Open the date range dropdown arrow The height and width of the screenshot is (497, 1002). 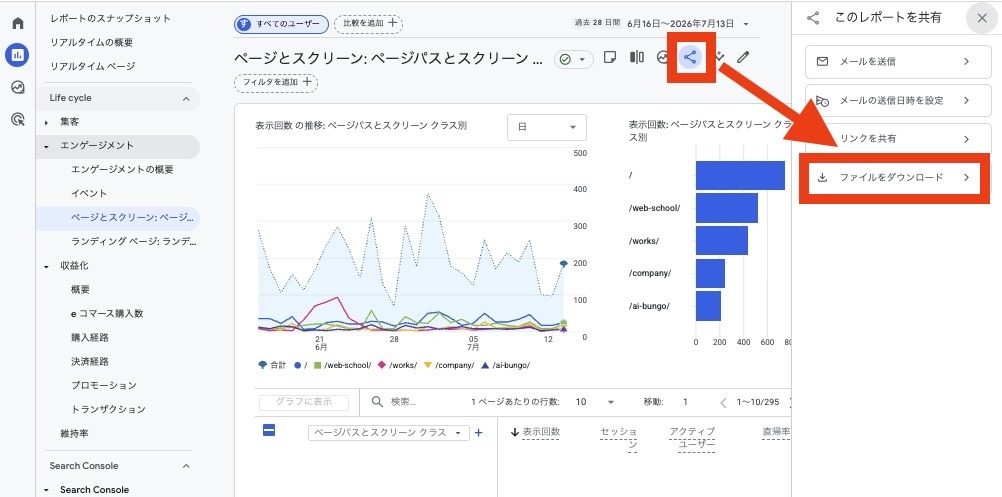(746, 24)
